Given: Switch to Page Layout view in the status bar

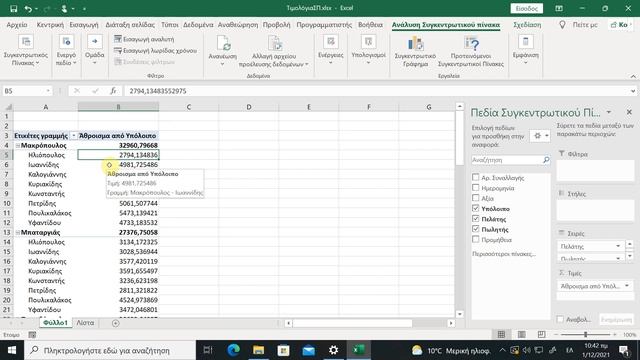Looking at the screenshot, I should pos(521,335).
